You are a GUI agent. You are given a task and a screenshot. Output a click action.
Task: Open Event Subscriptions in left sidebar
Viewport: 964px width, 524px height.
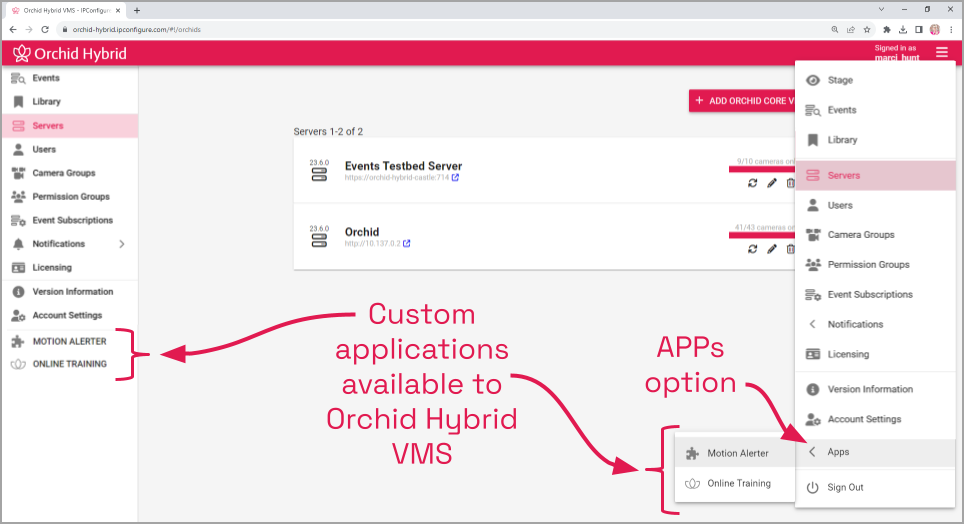pos(69,220)
